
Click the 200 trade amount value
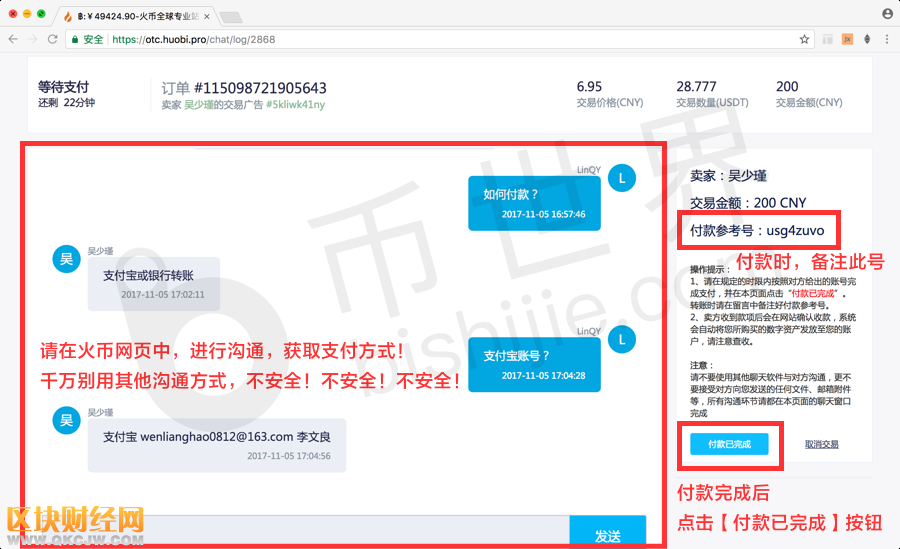(x=787, y=86)
